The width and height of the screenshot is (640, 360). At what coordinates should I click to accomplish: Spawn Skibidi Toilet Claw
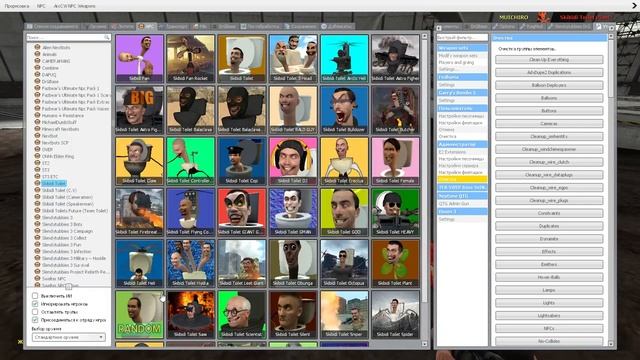pyautogui.click(x=139, y=161)
